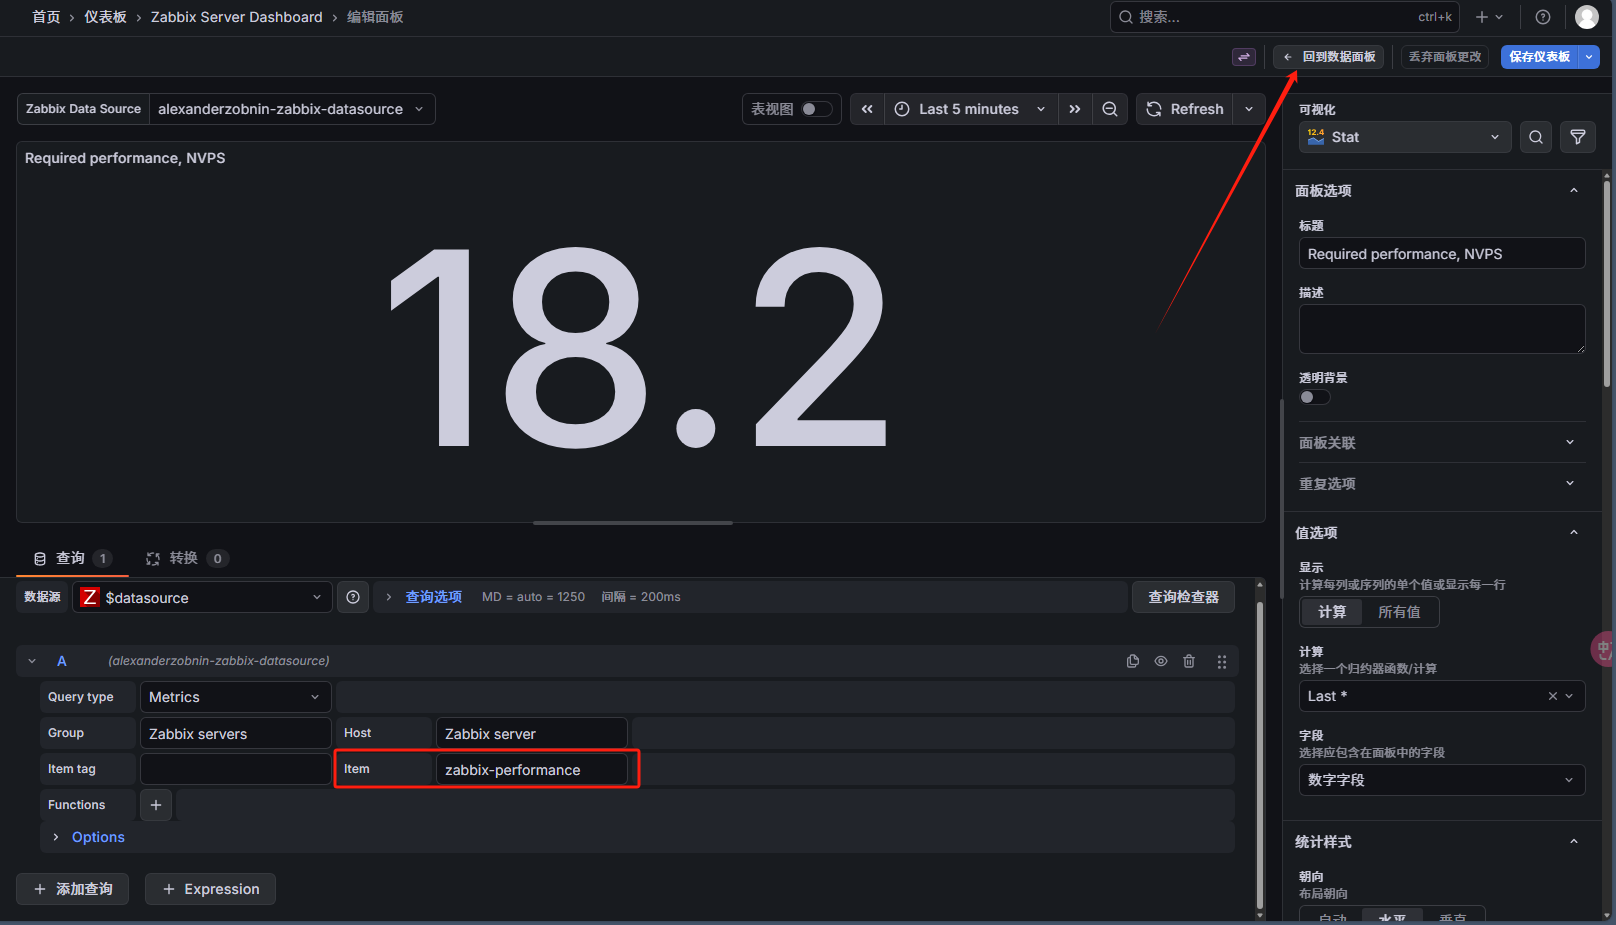Open Zabbix Server Dashboard breadcrumb

[x=236, y=17]
